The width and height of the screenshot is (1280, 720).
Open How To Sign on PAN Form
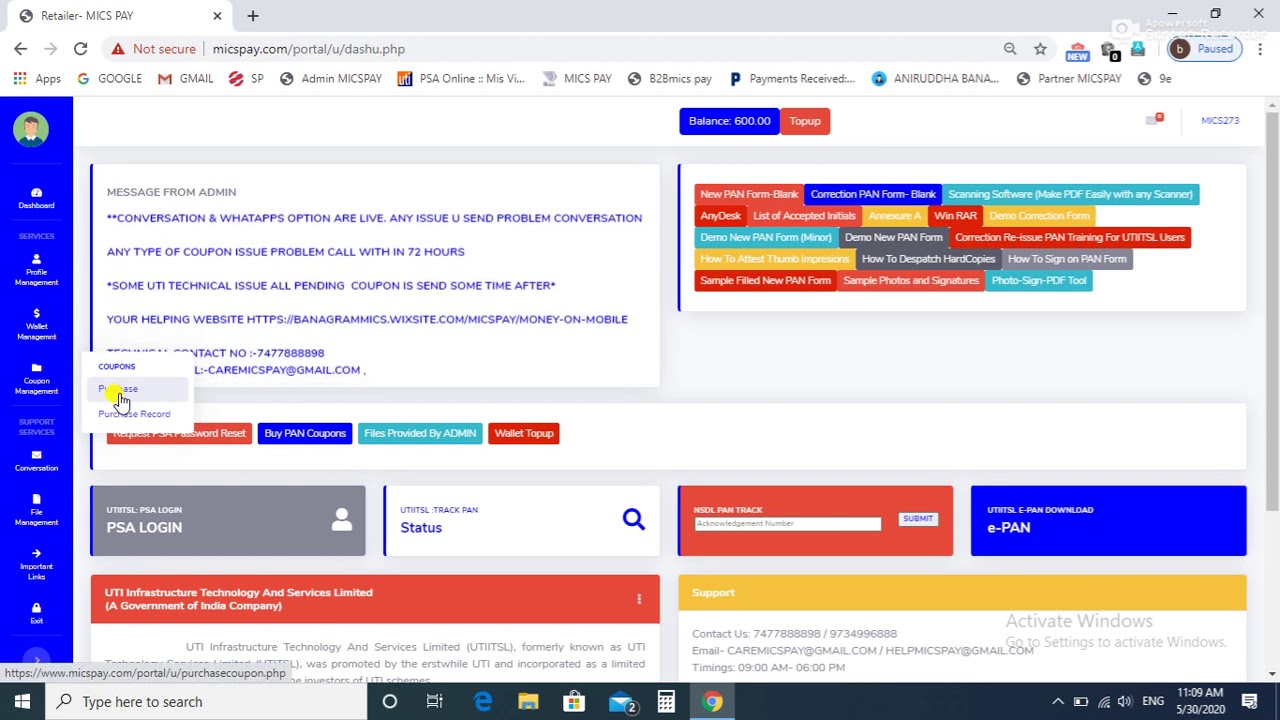tap(1067, 259)
